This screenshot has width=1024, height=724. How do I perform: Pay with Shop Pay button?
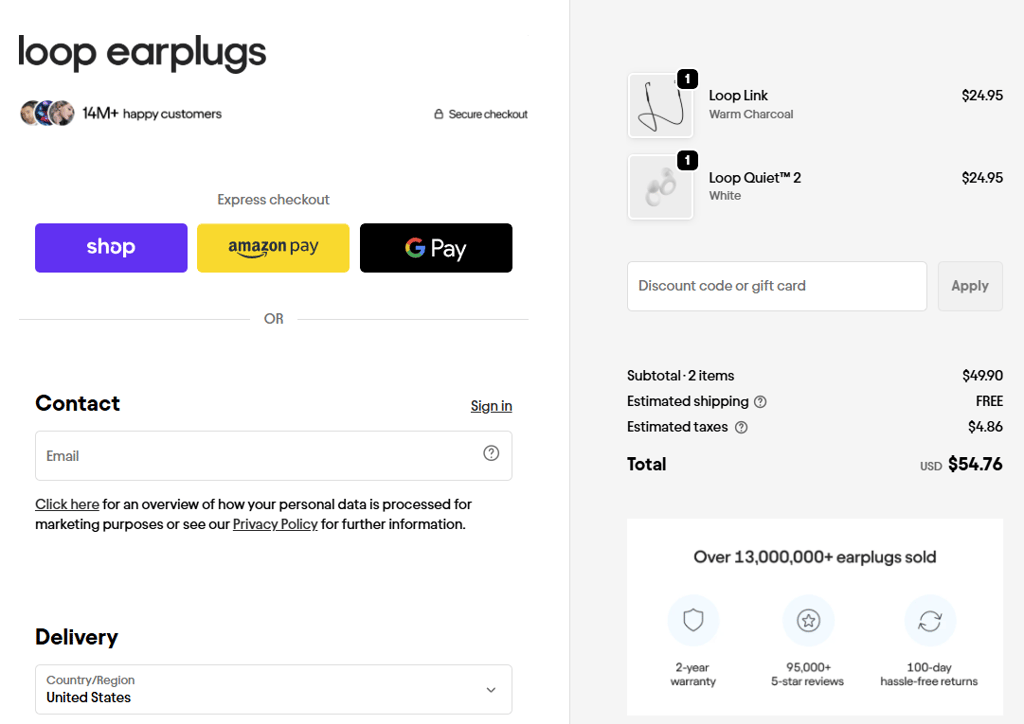(111, 247)
